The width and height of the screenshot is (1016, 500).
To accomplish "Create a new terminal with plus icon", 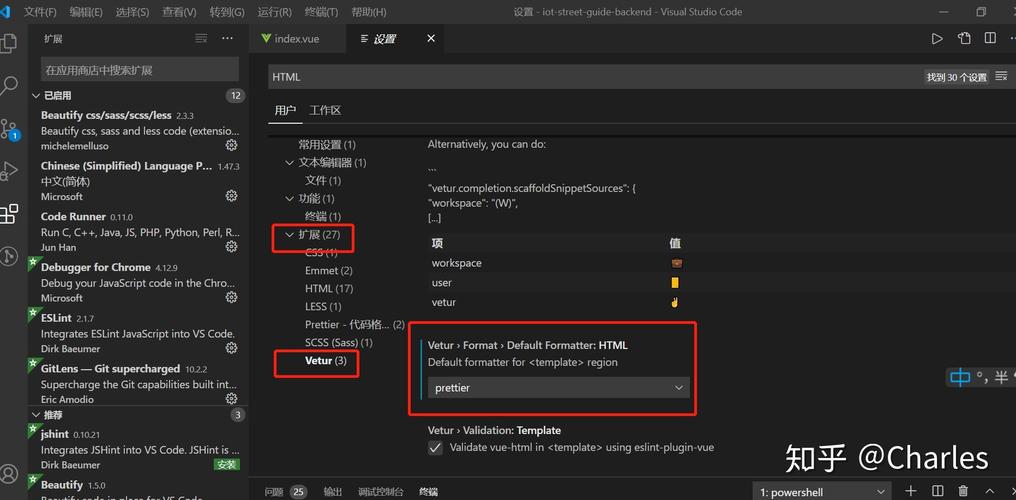I will tap(911, 491).
